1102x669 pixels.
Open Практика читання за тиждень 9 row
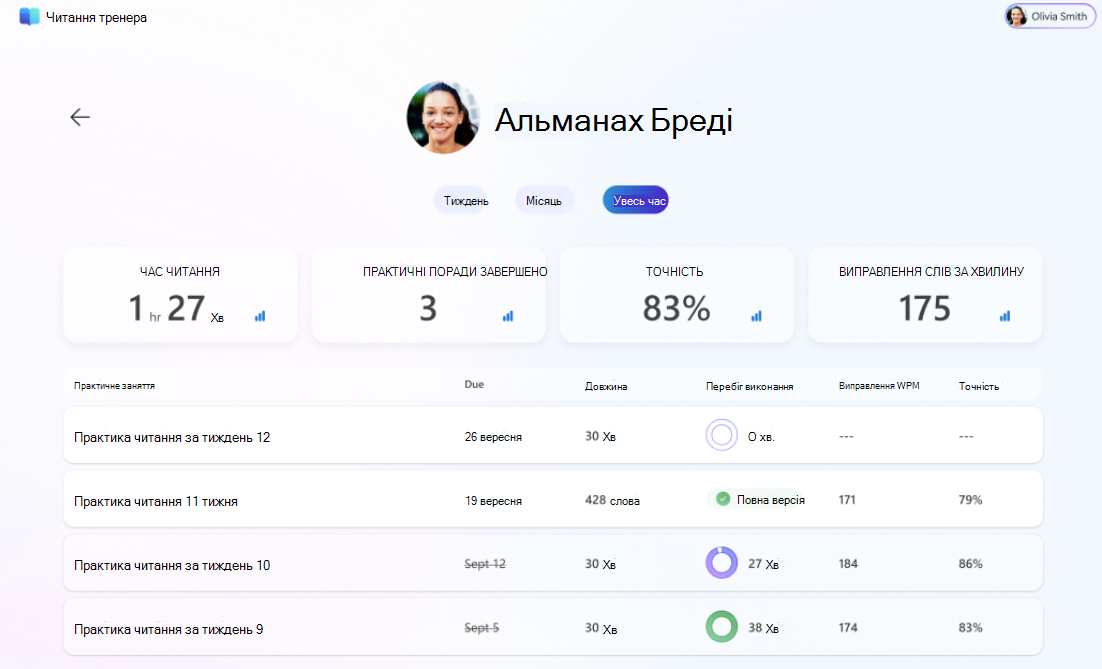pyautogui.click(x=552, y=627)
